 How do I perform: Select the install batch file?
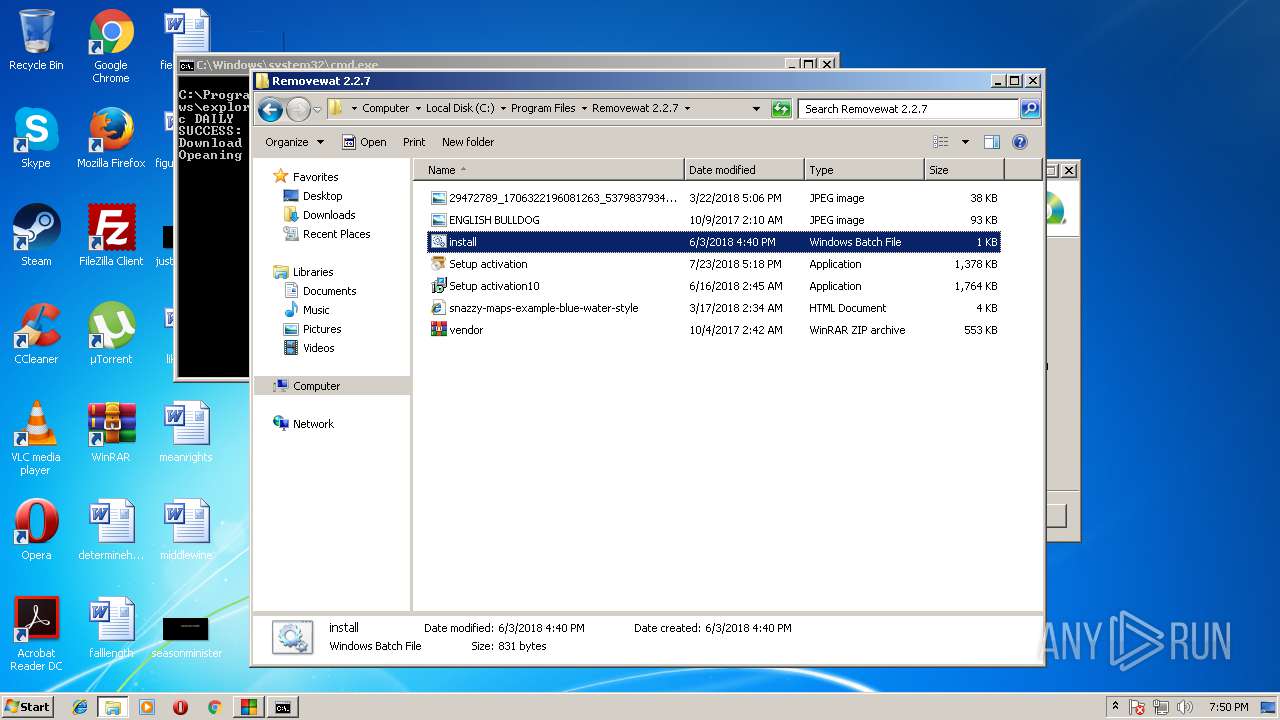(x=714, y=242)
